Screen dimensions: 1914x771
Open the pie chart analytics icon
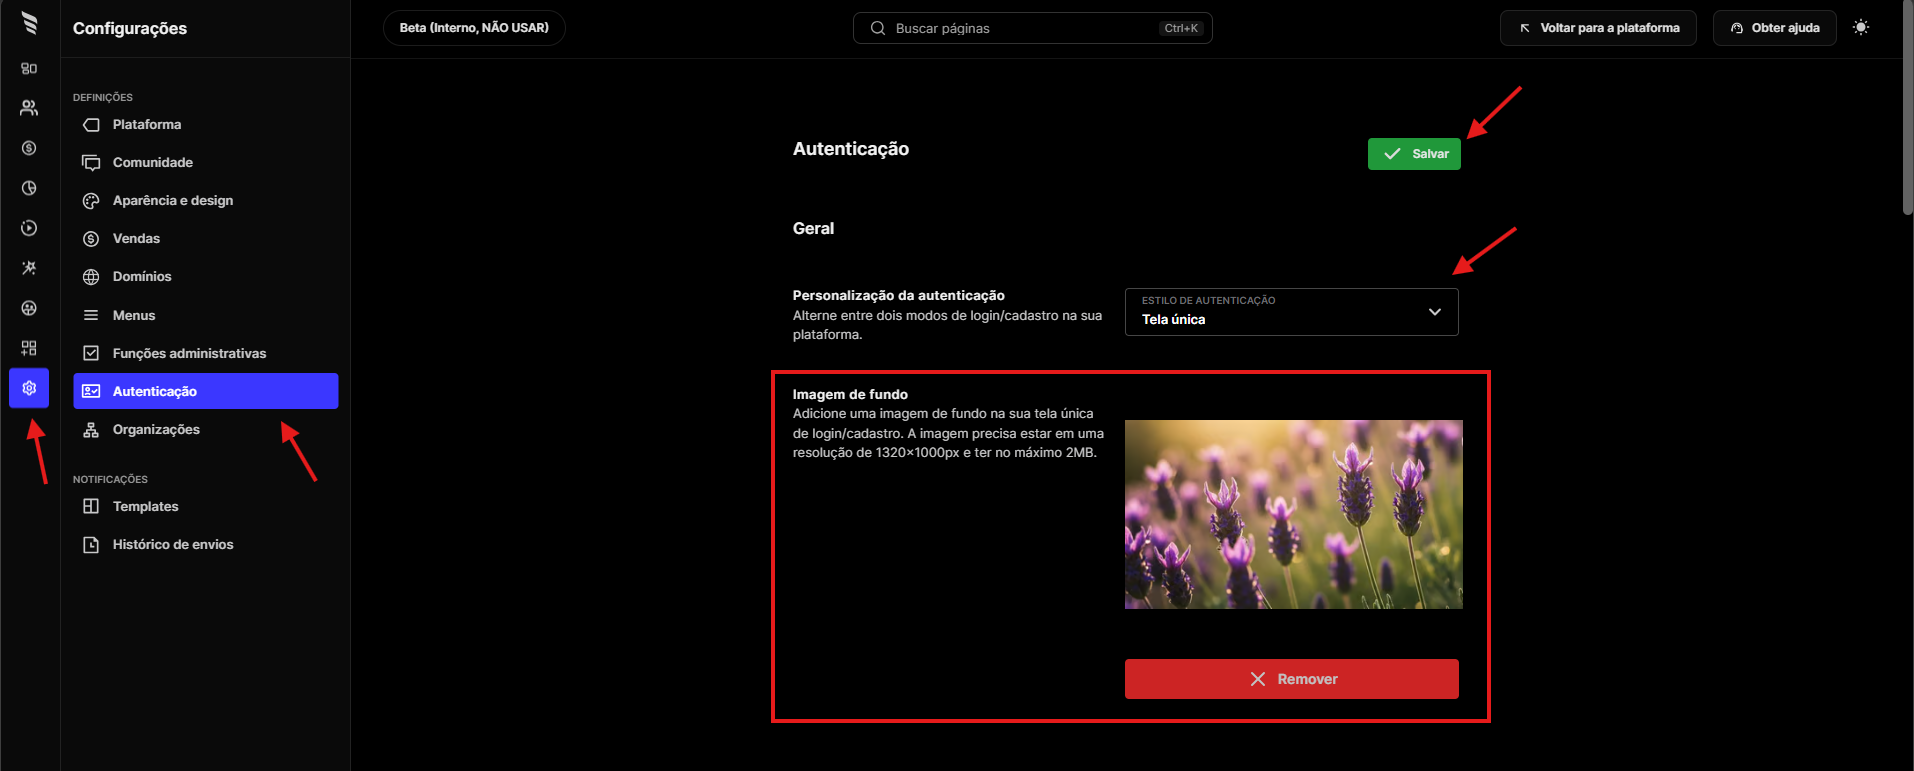[29, 188]
